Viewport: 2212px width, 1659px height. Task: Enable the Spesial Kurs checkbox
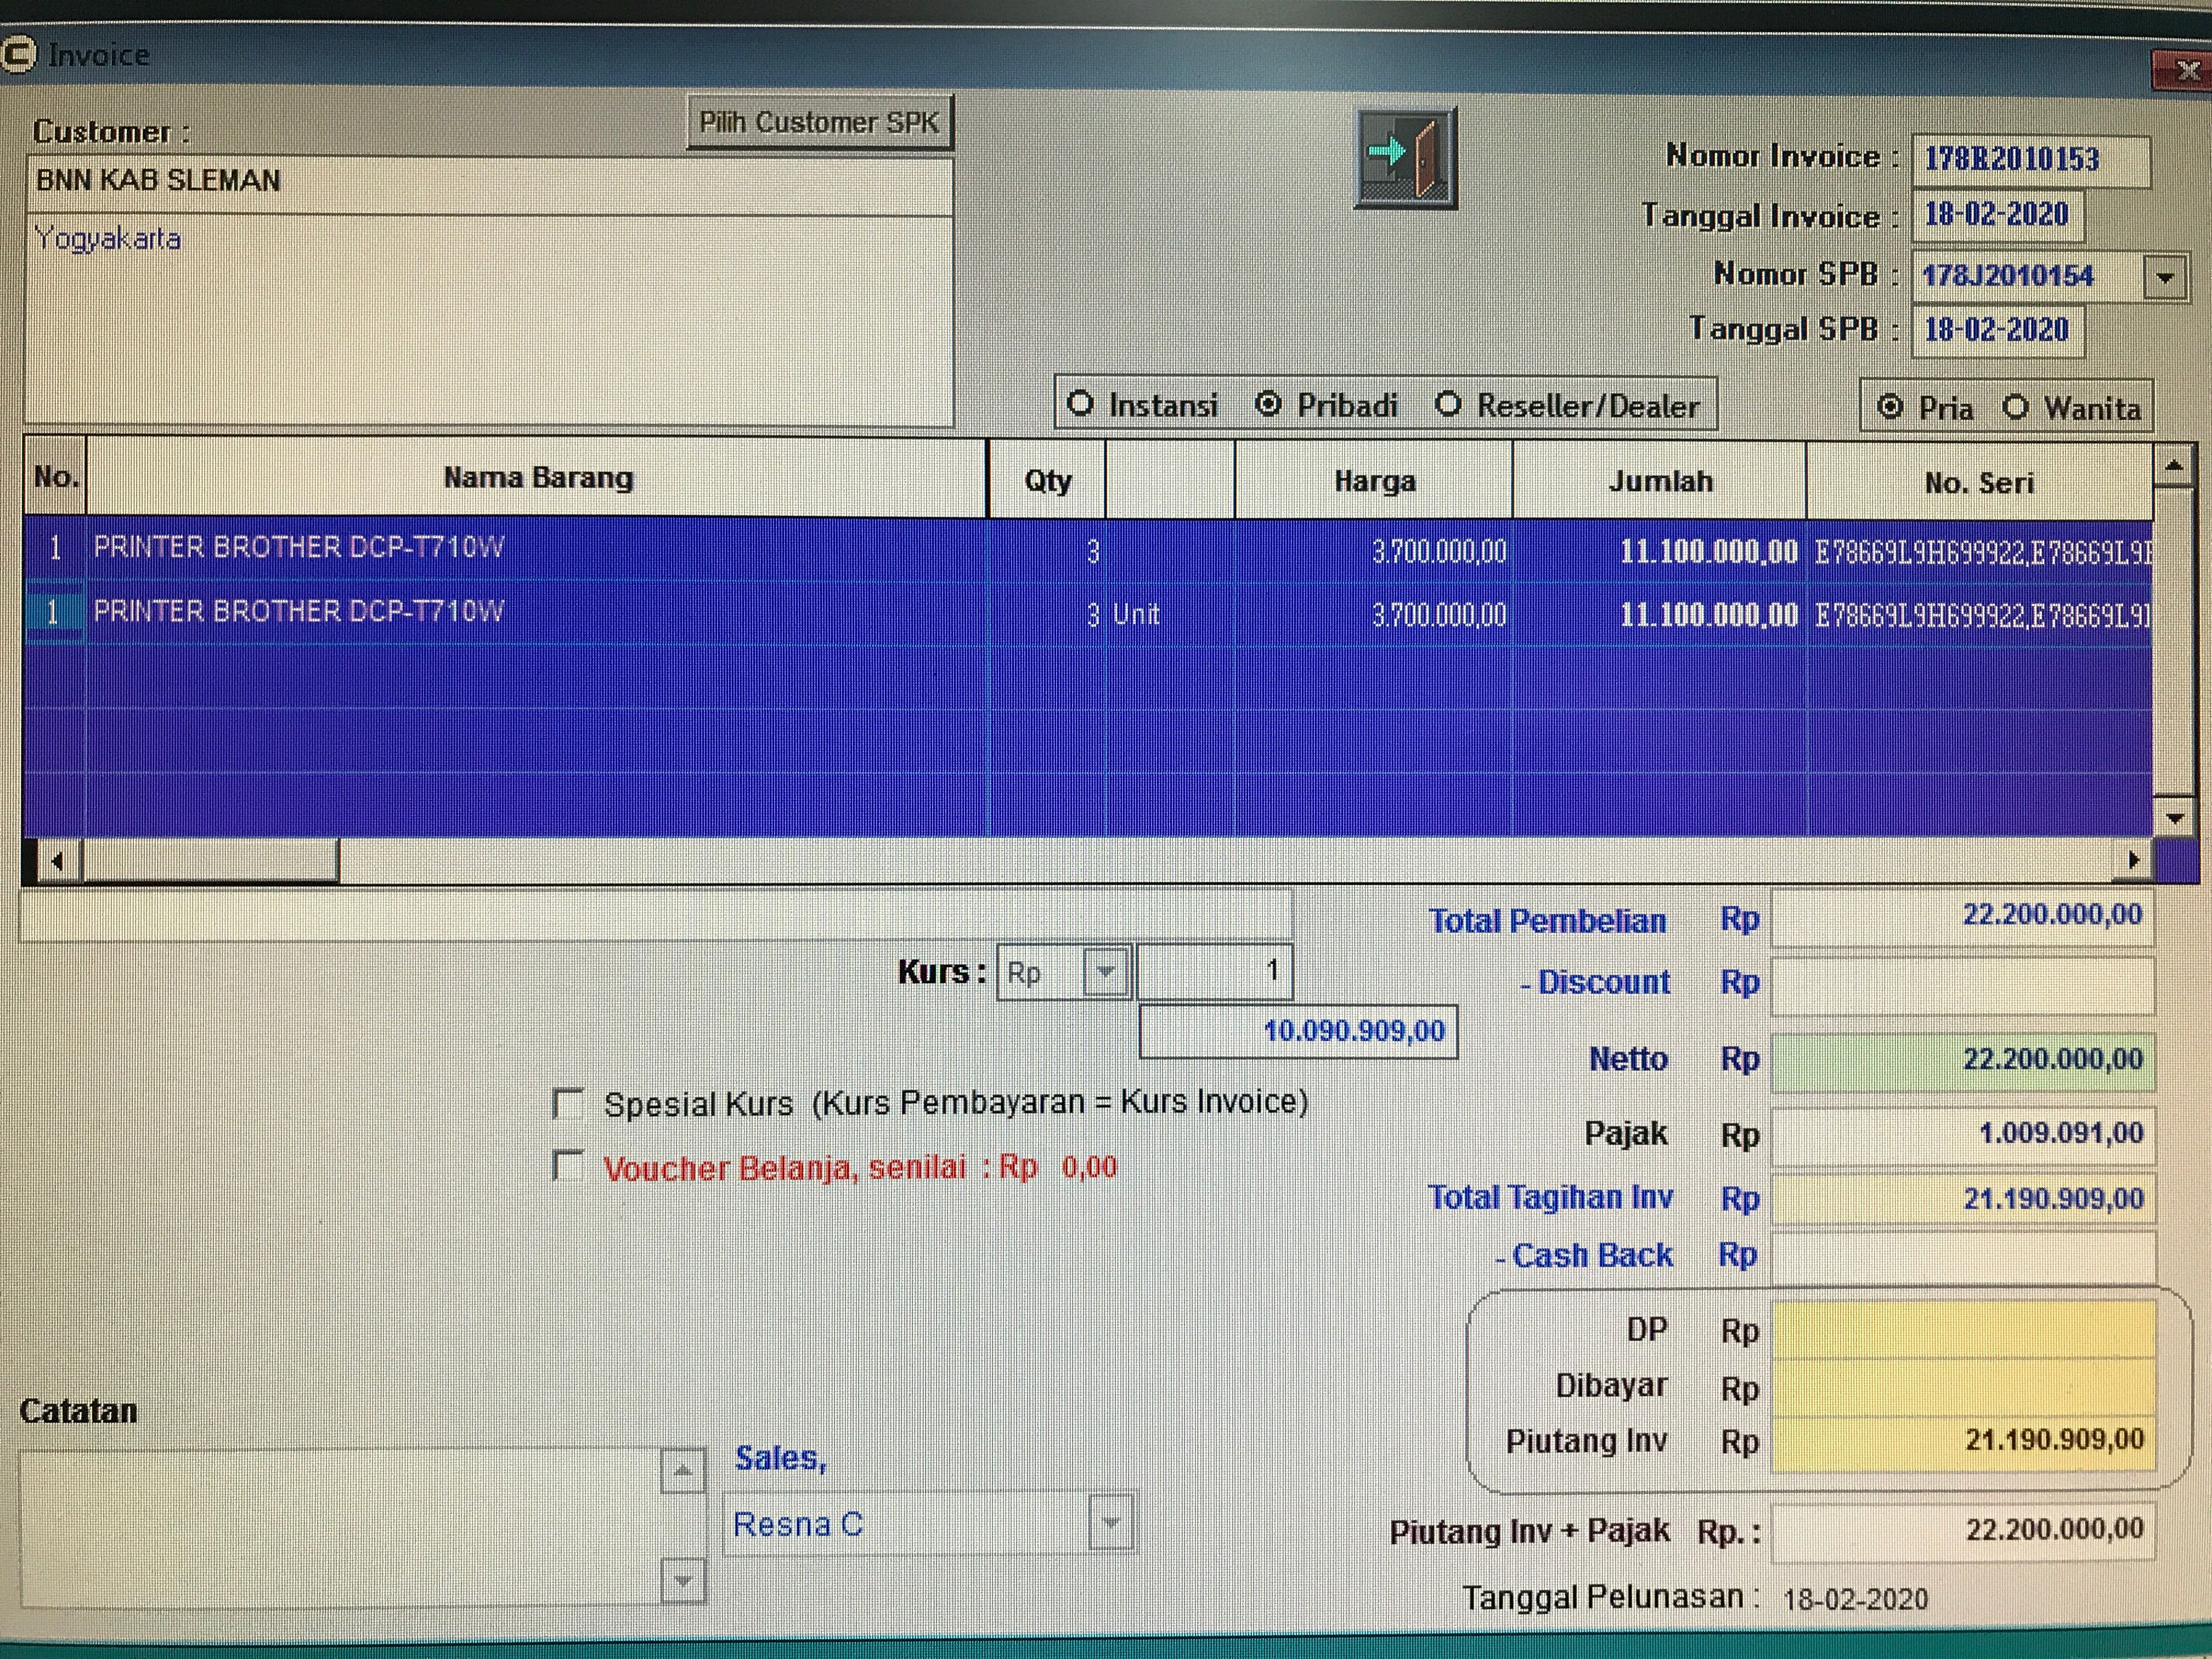[568, 1104]
